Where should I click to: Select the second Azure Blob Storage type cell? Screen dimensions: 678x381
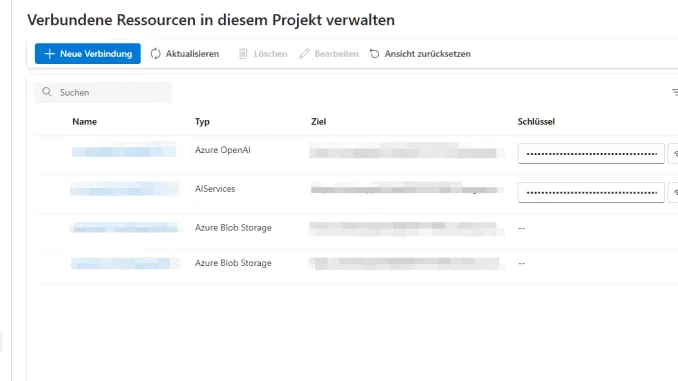coord(233,263)
